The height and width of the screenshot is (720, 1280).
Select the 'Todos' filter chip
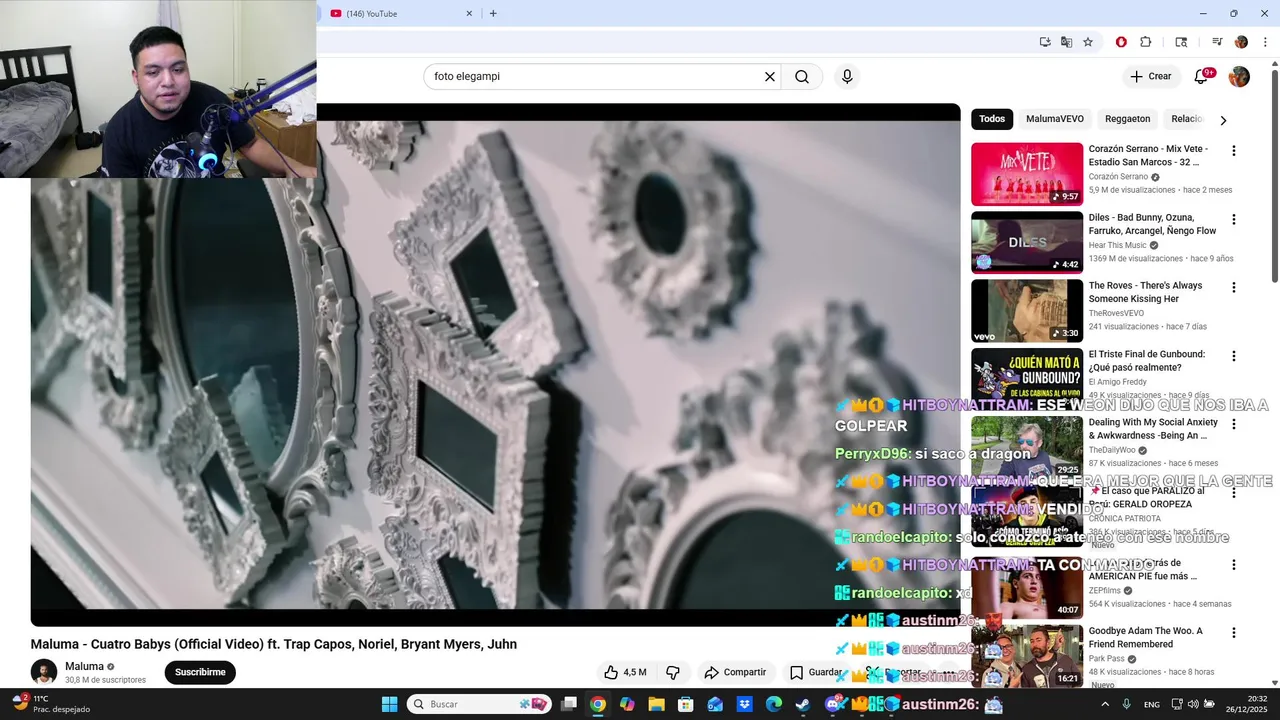(x=992, y=119)
